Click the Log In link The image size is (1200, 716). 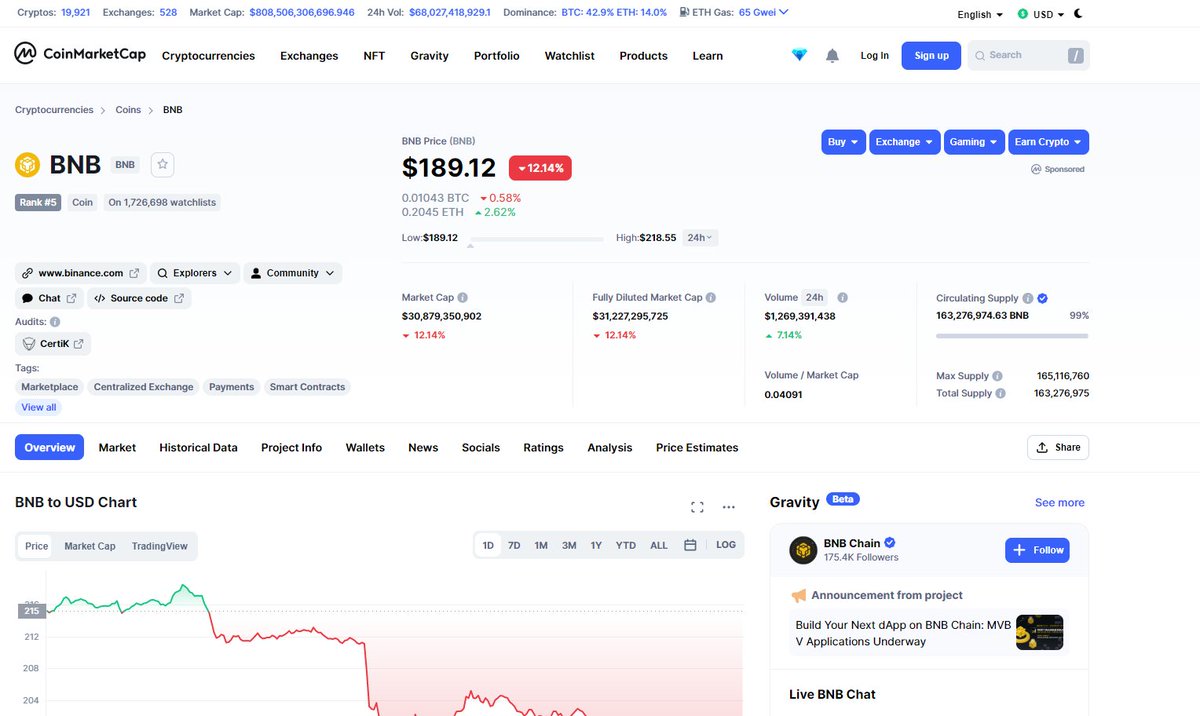(x=874, y=55)
